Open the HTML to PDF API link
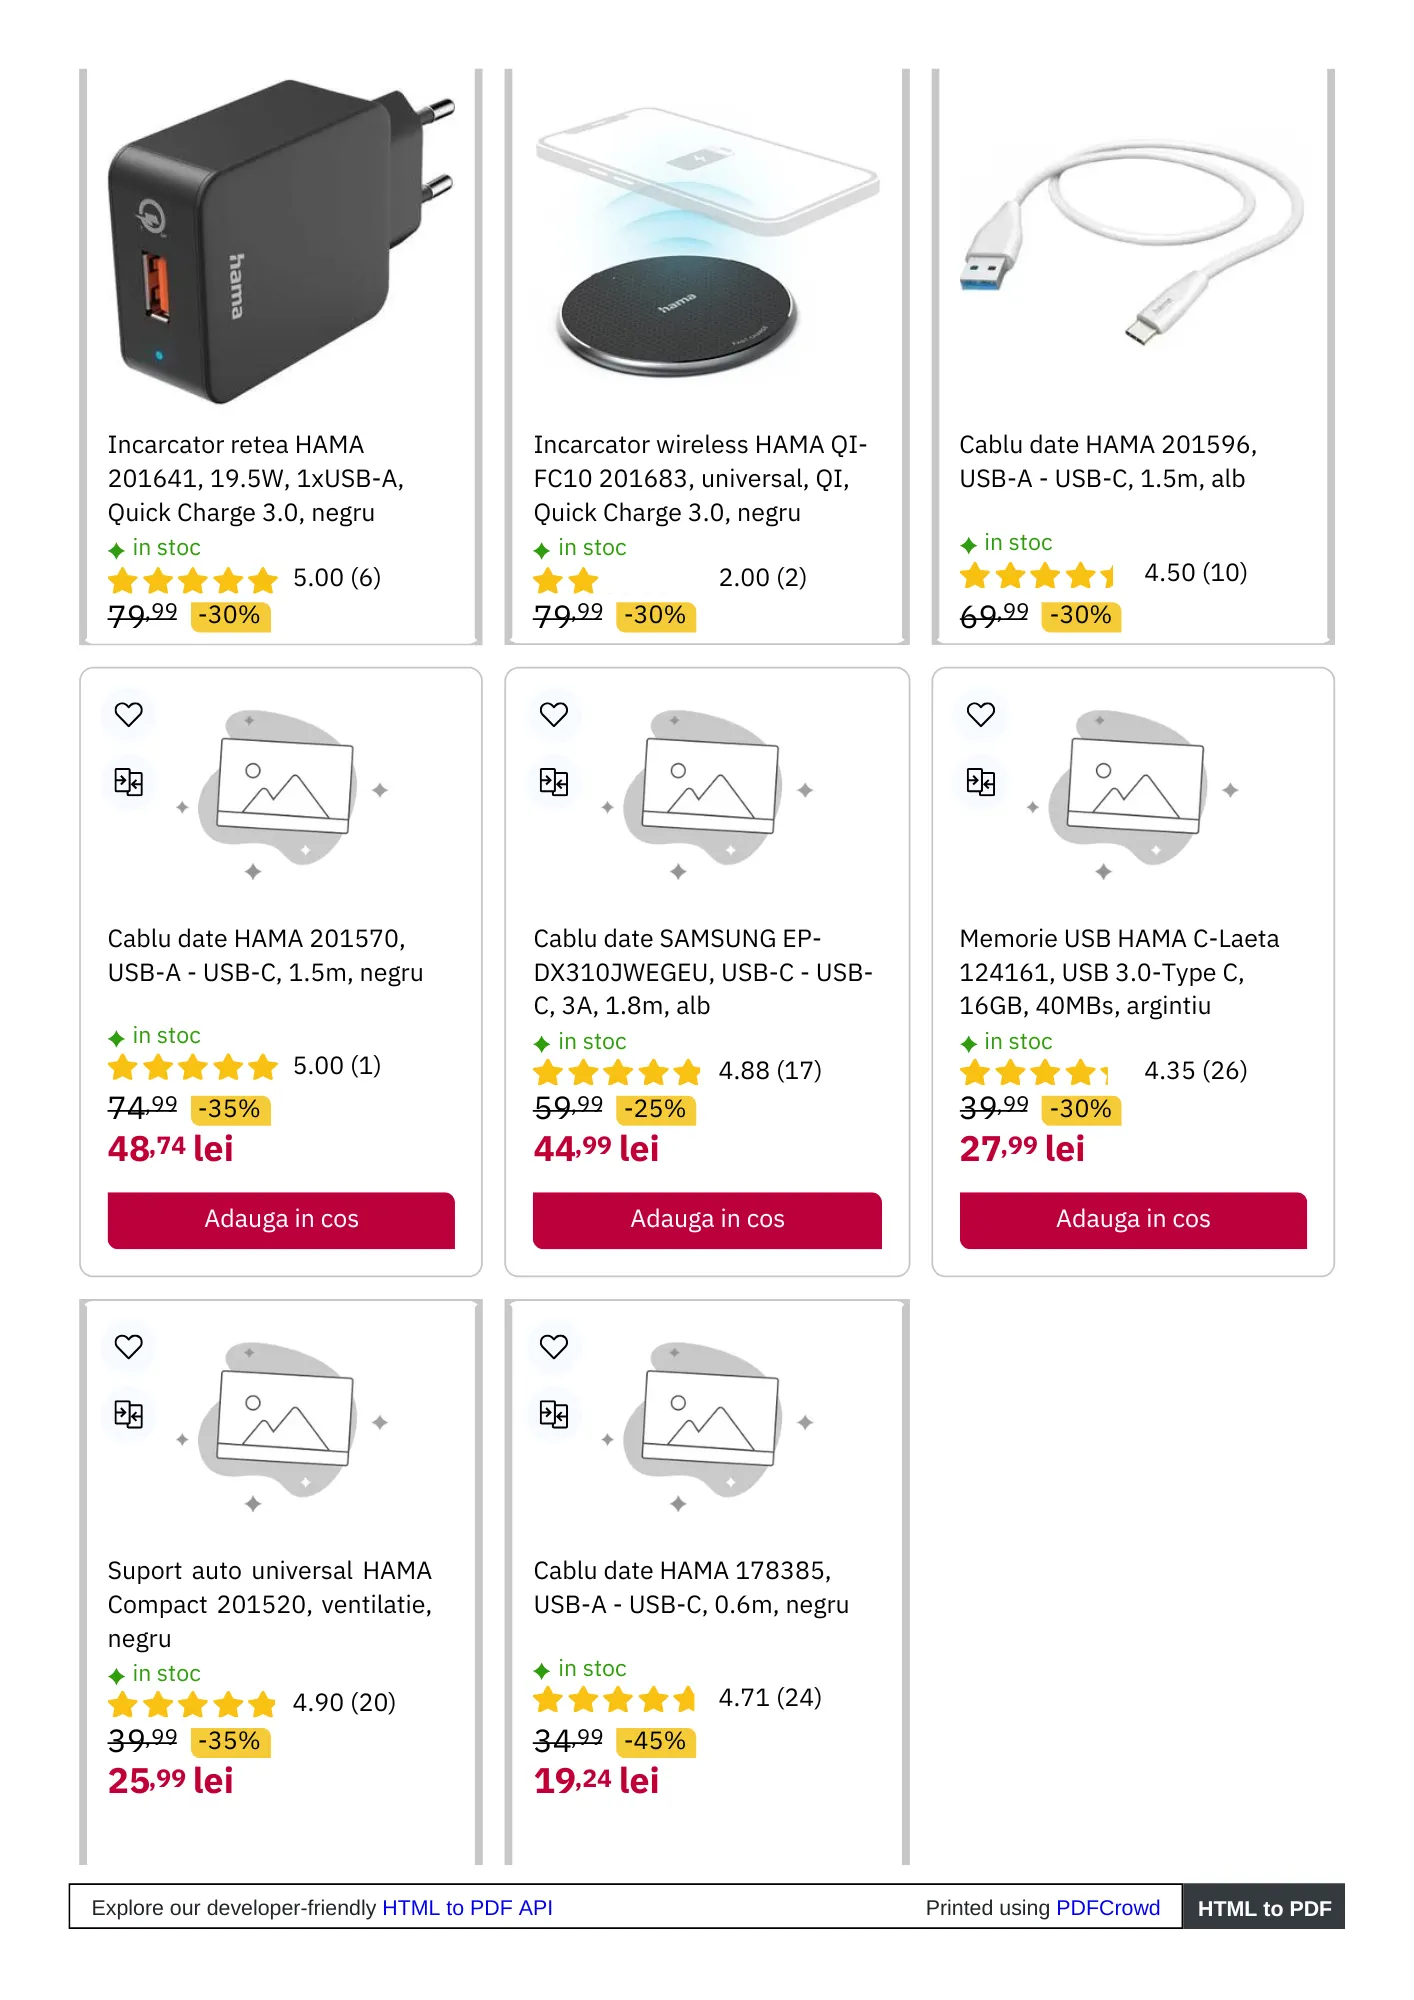Viewport: 1414px width, 2000px height. click(467, 1908)
